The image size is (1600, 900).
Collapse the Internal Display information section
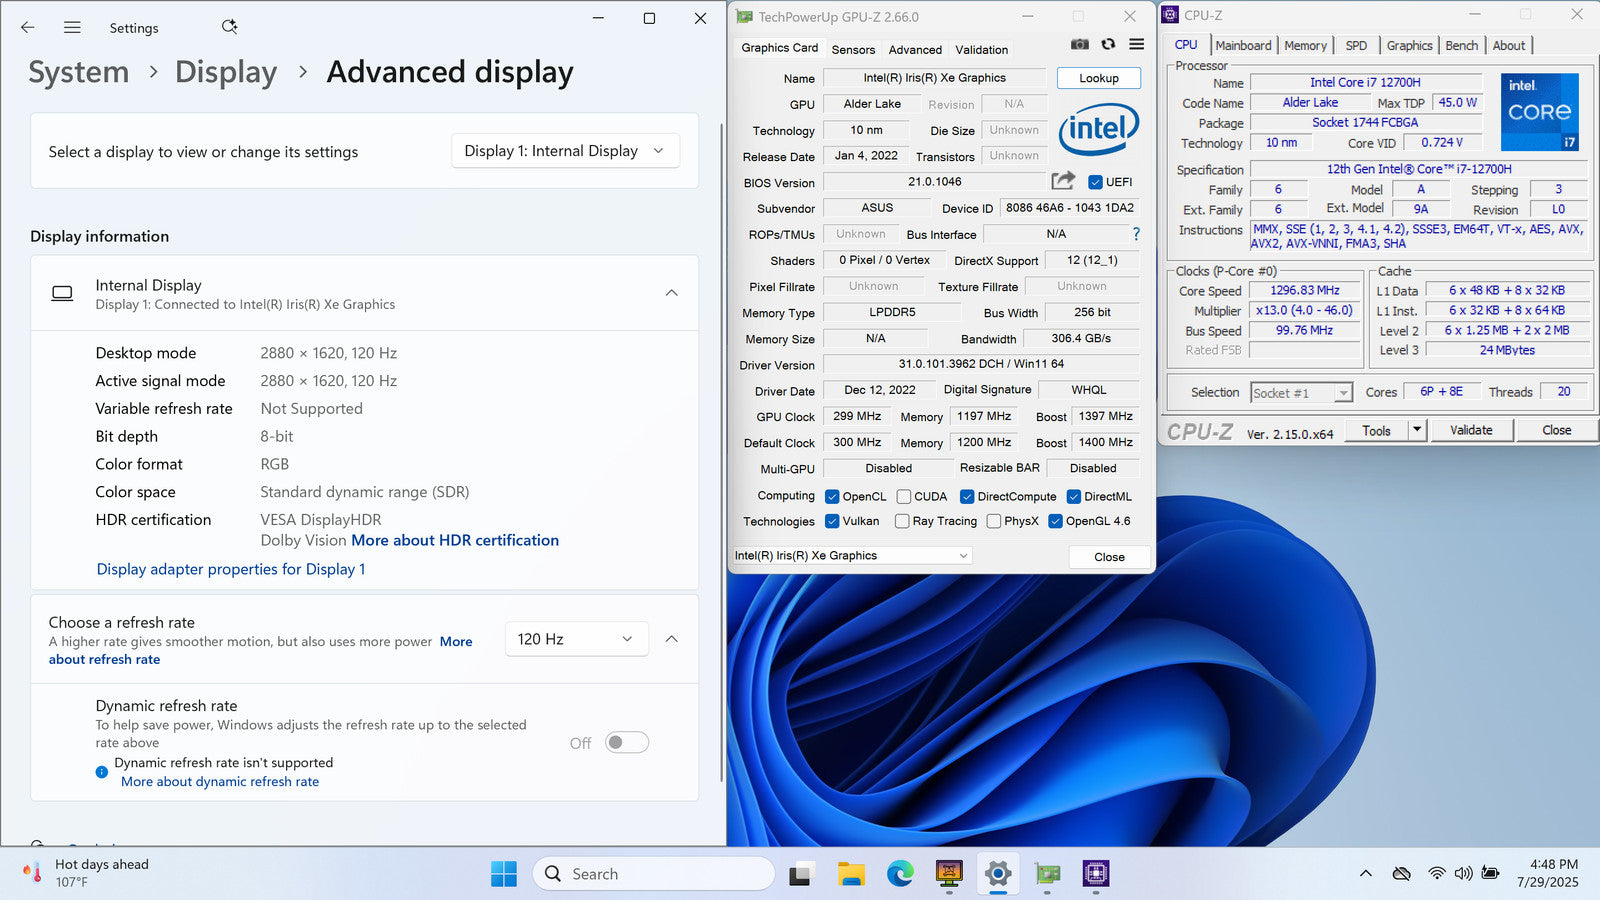point(671,293)
